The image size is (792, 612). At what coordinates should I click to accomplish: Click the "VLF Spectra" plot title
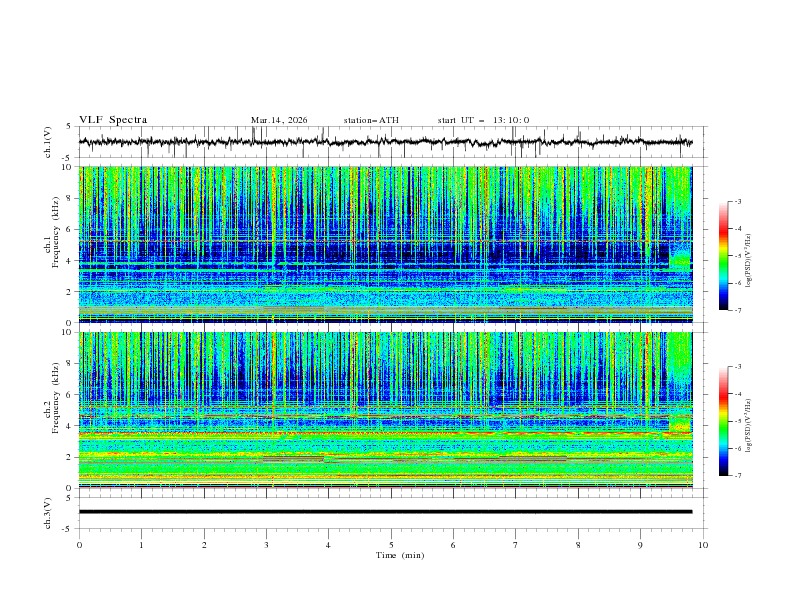113,120
